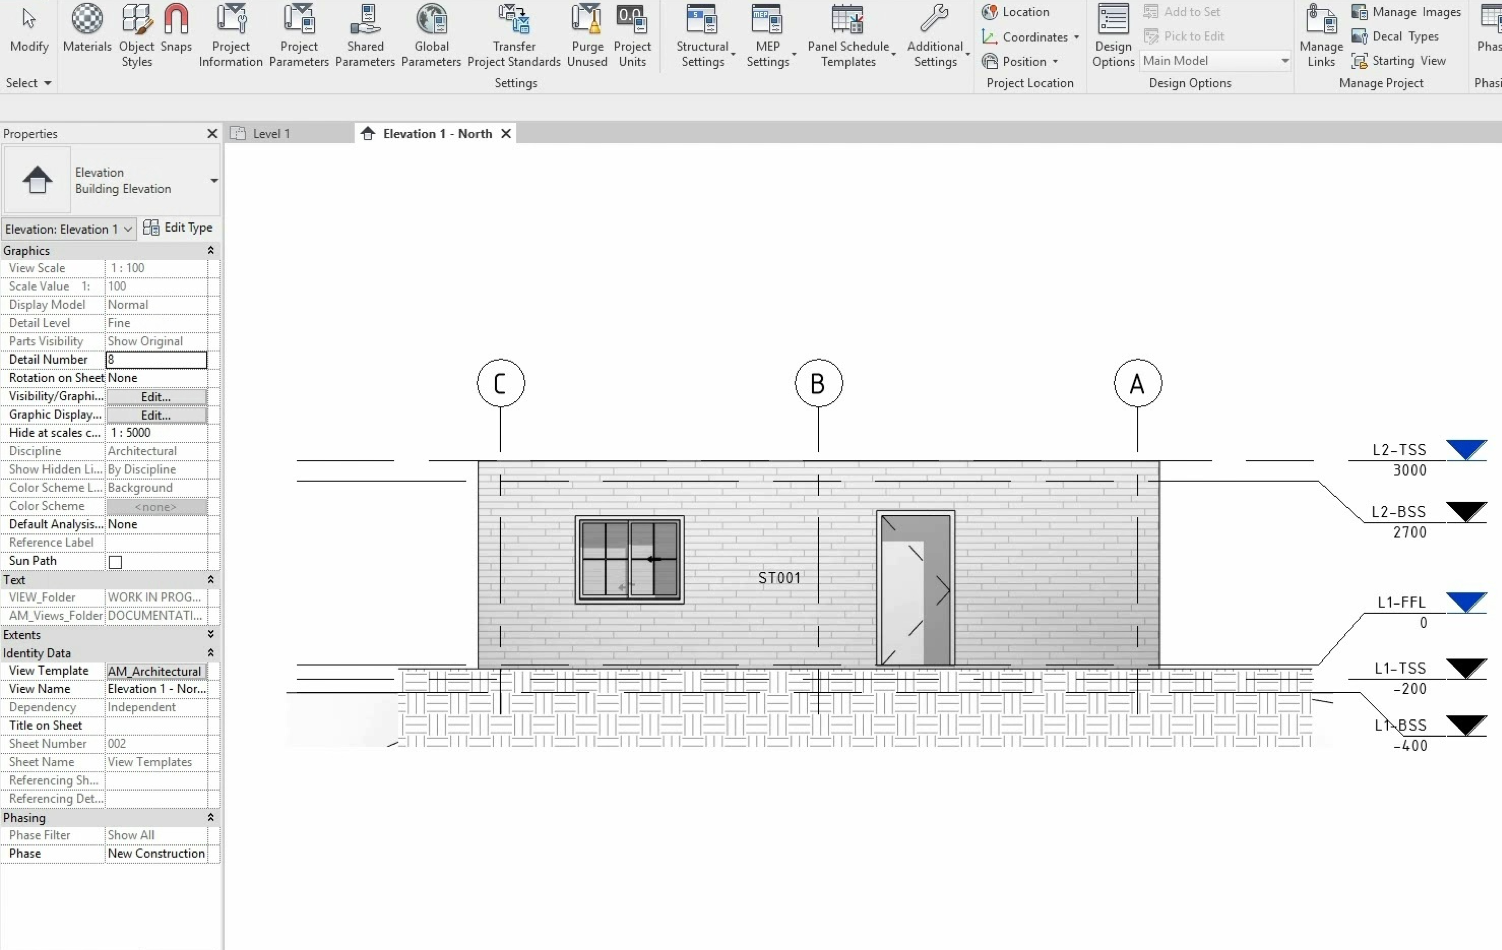Viewport: 1502px width, 950px height.
Task: Click Transfer Project Standards
Action: pyautogui.click(x=514, y=35)
